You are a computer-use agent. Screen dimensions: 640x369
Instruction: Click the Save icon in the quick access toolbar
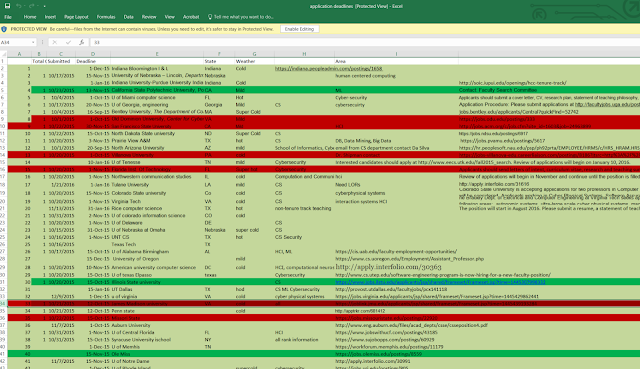(7, 6)
